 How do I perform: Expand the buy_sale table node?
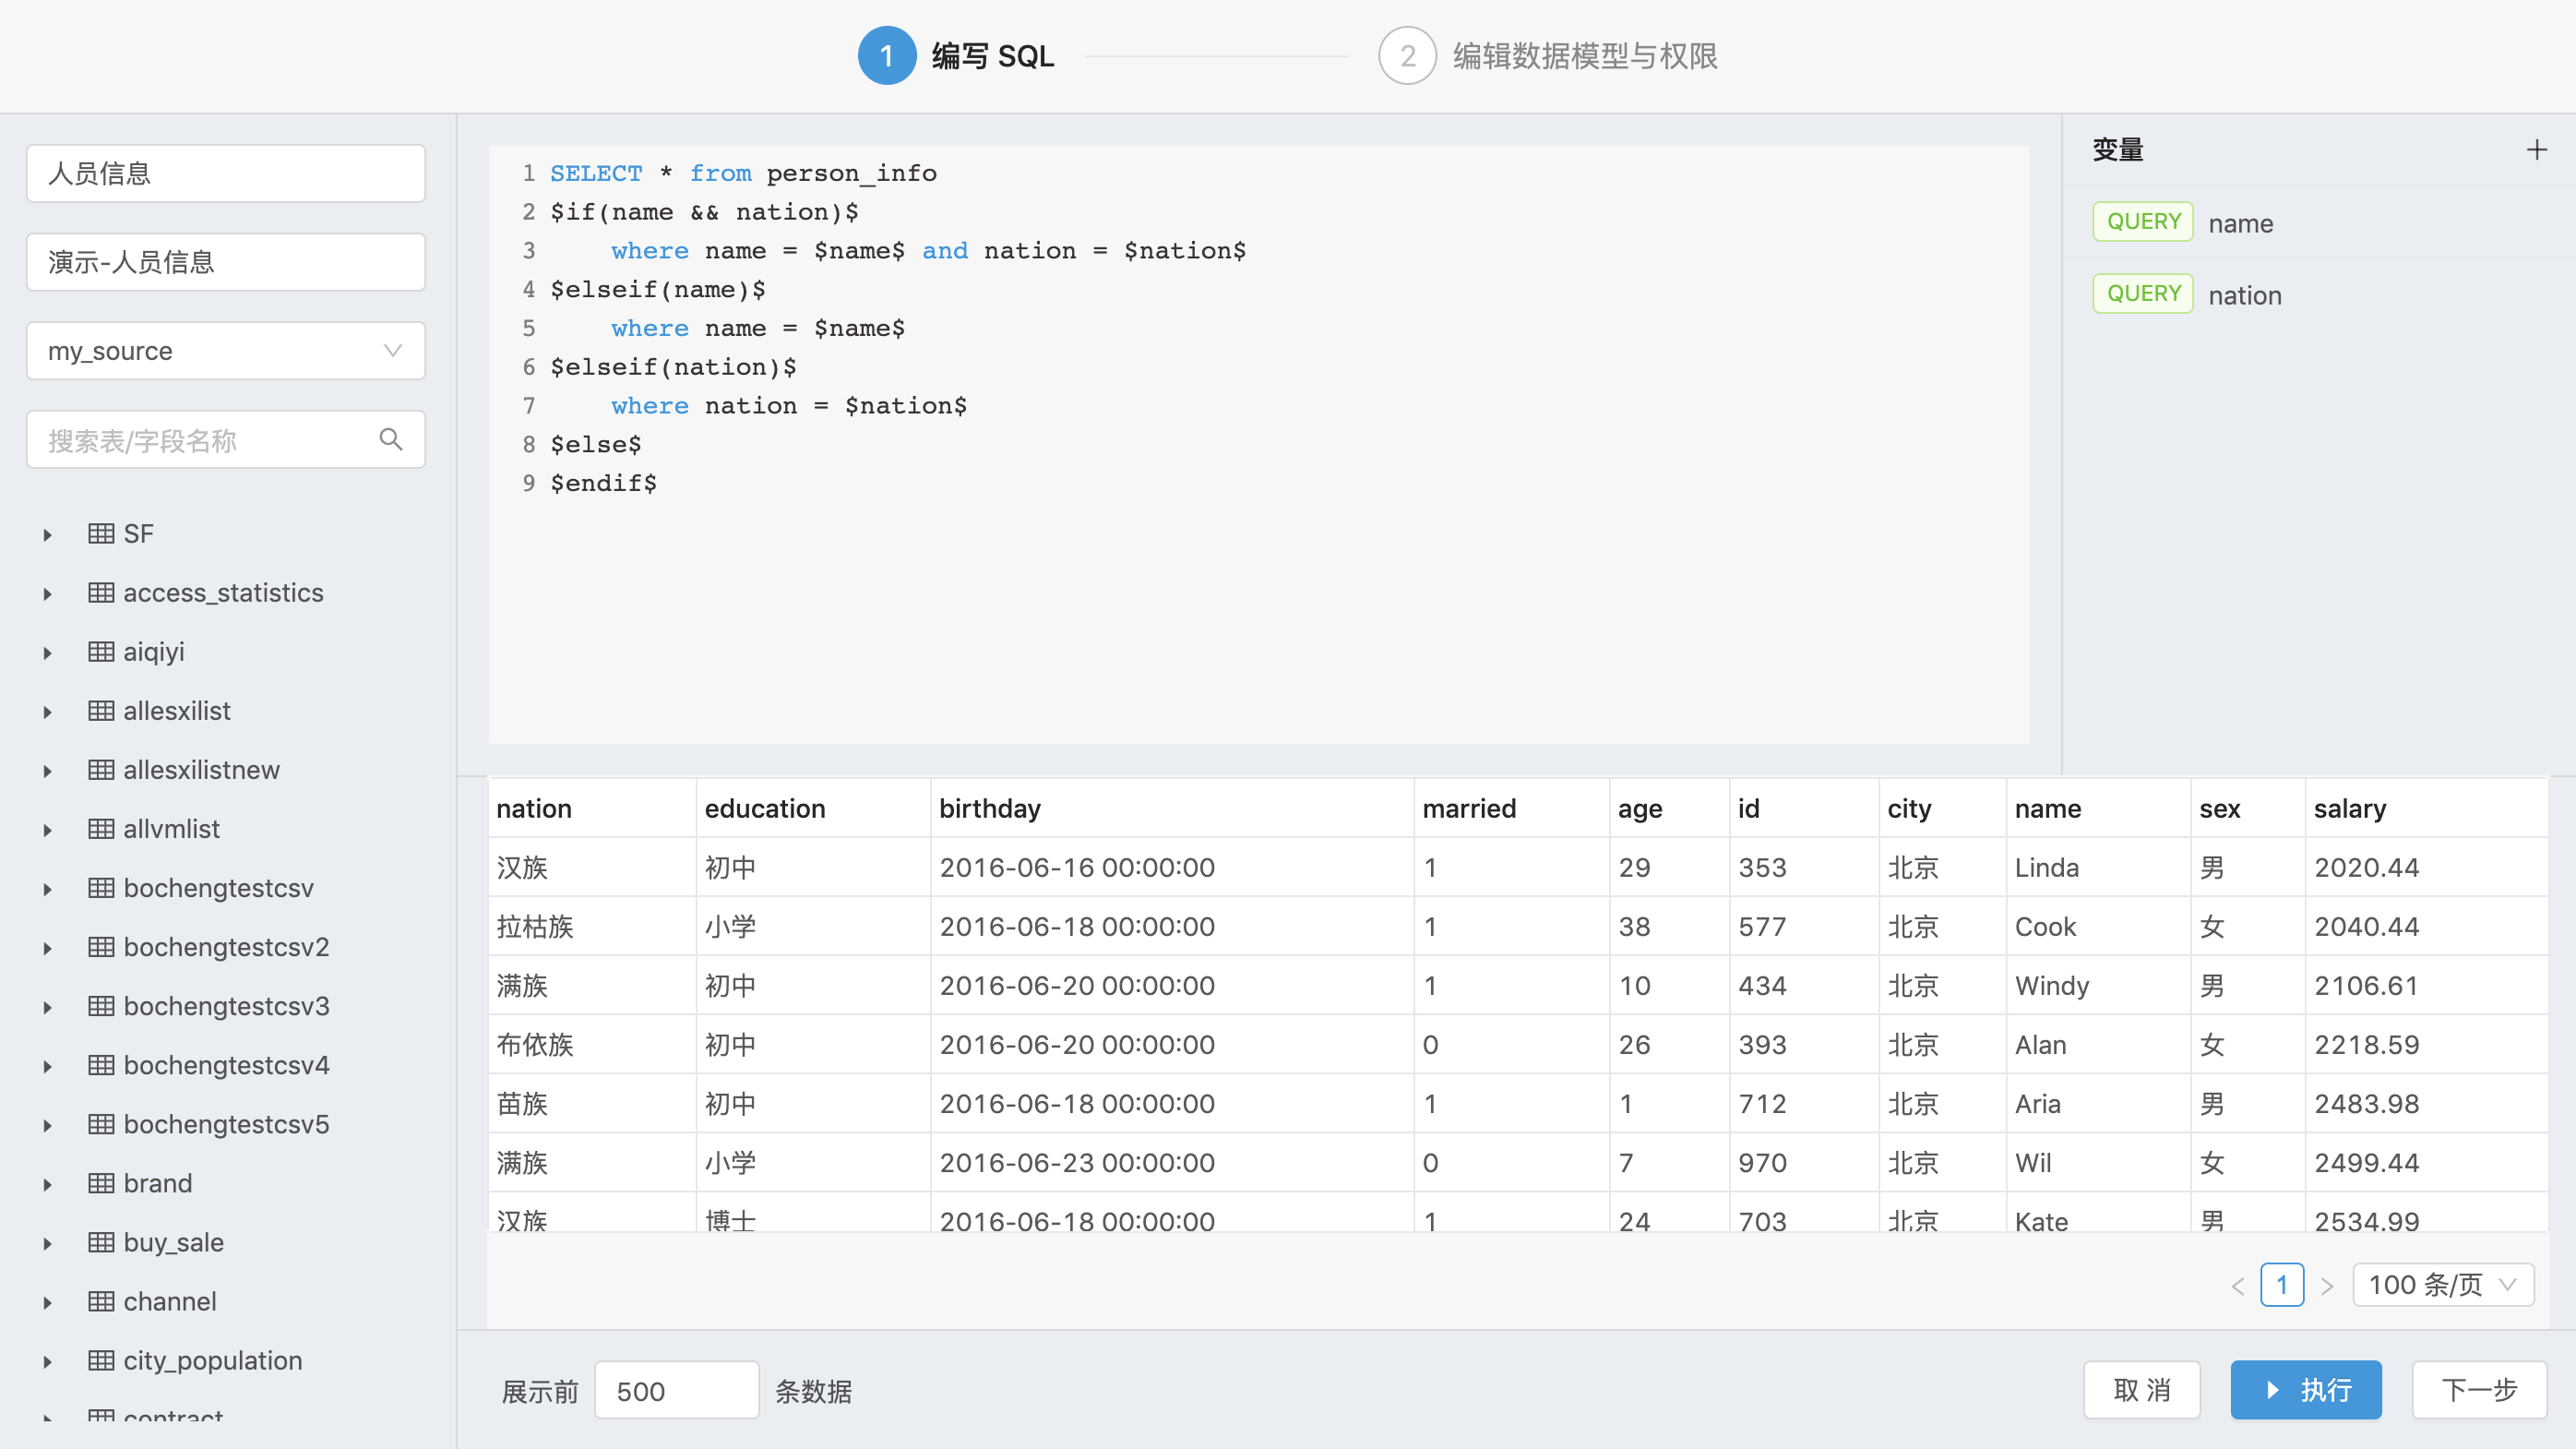[47, 1243]
